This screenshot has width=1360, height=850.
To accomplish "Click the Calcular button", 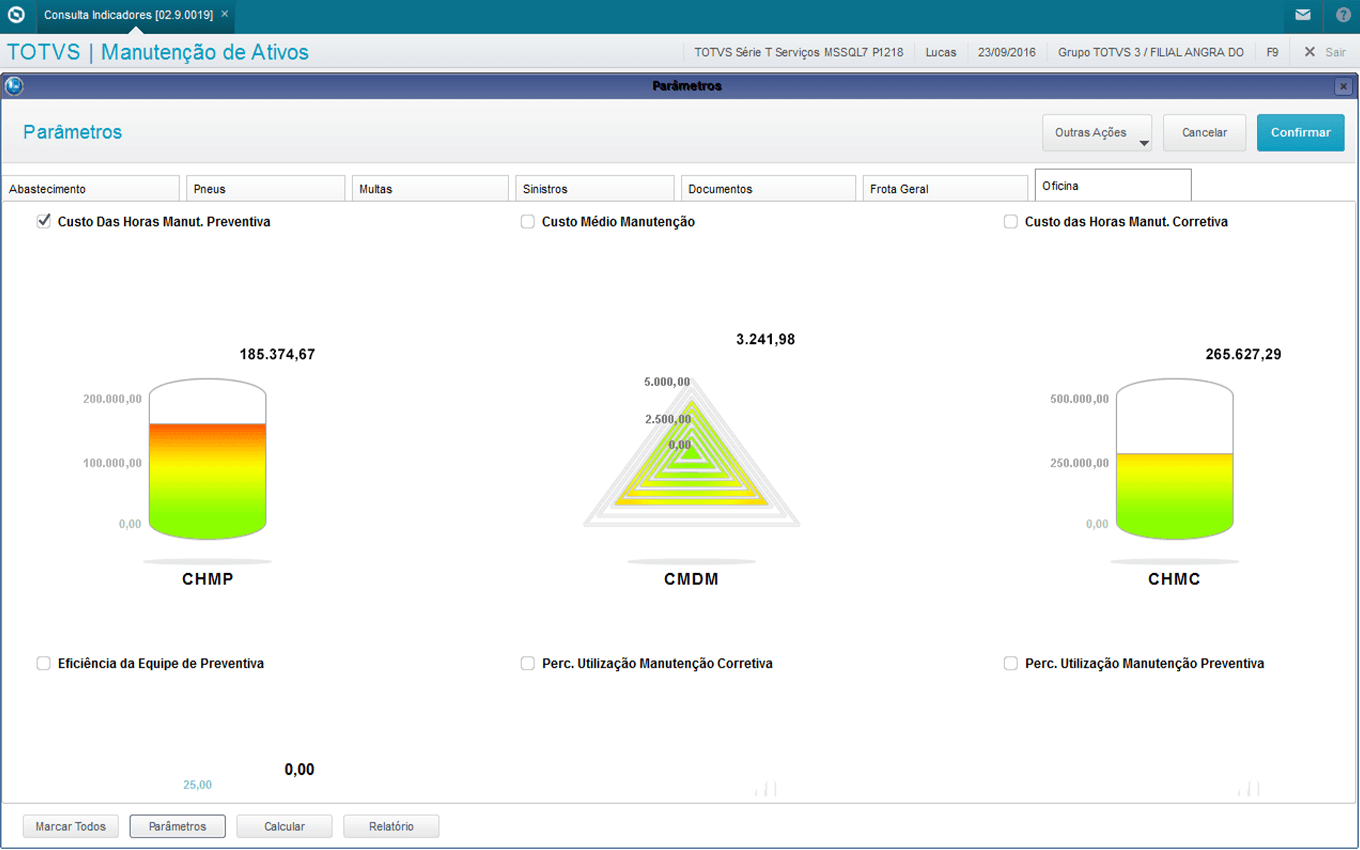I will click(x=284, y=827).
